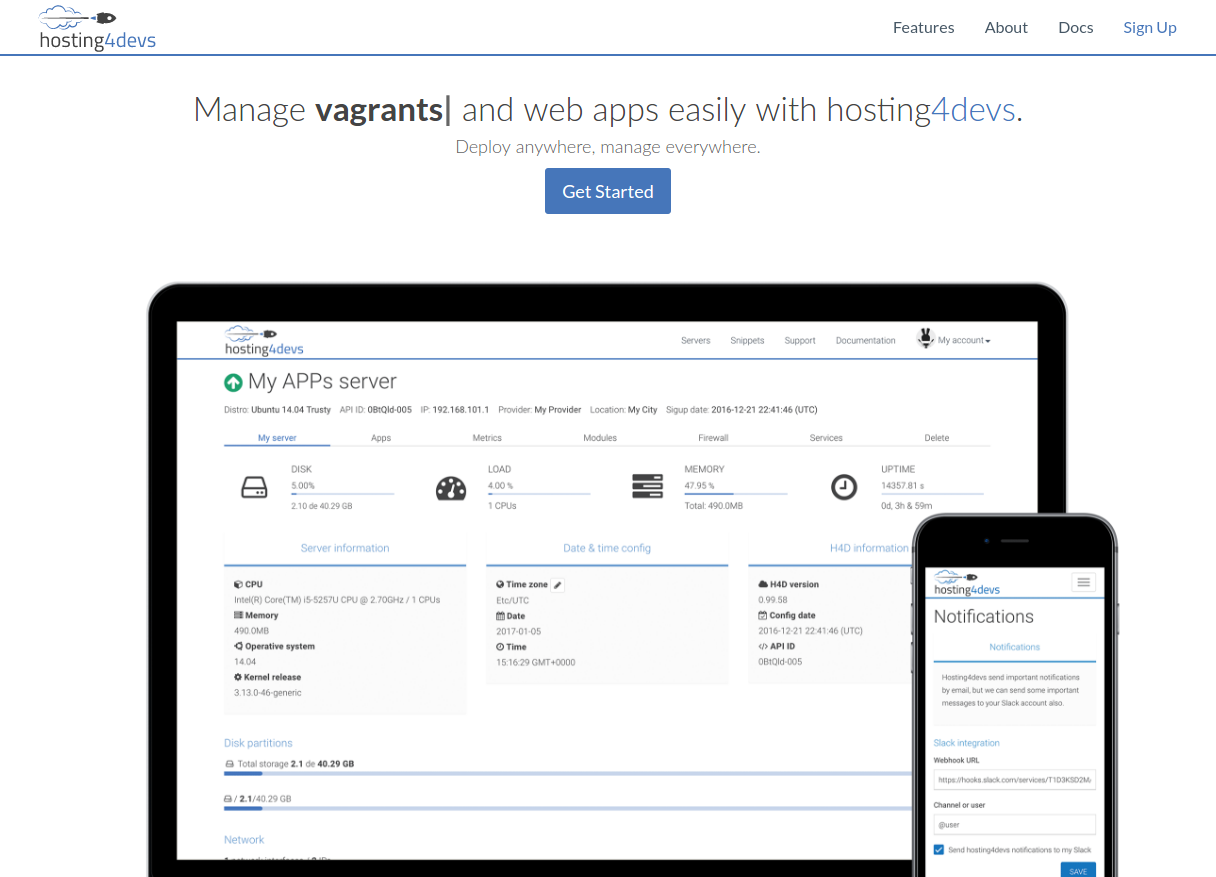Click the Disk partitions heading
This screenshot has height=877, width=1216.
point(258,743)
